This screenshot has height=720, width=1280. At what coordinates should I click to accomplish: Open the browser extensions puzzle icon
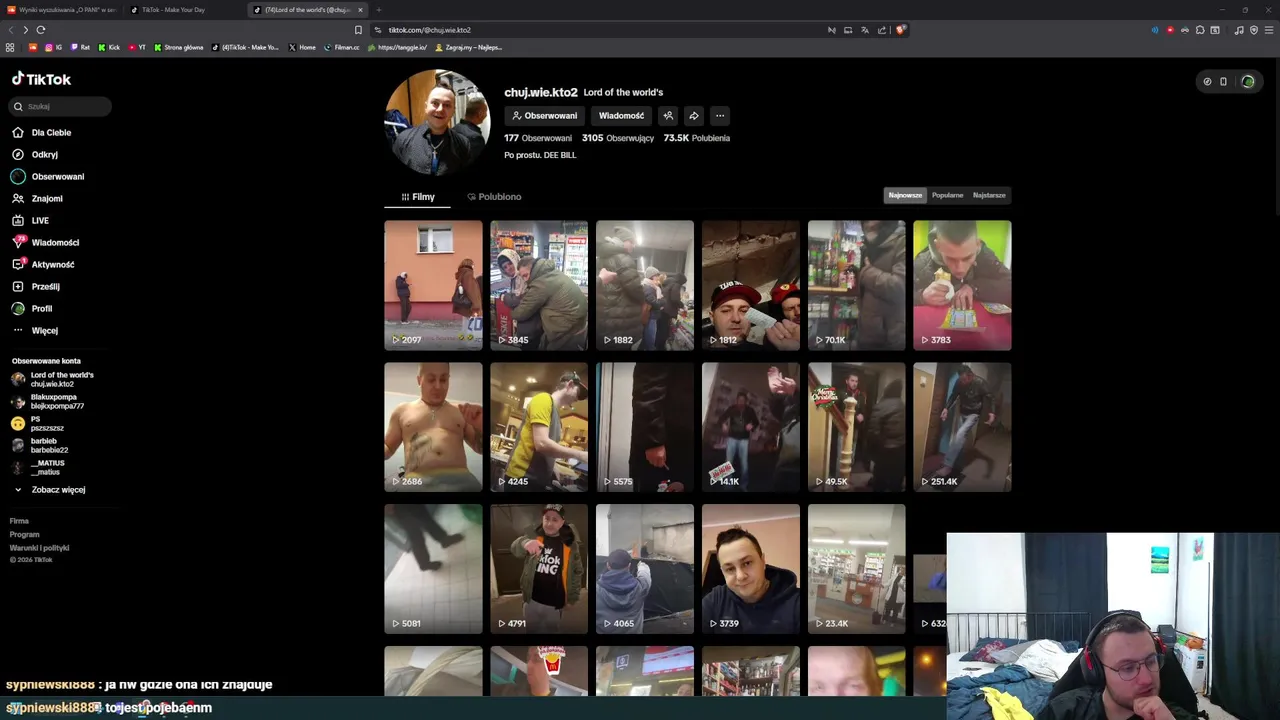[1200, 30]
